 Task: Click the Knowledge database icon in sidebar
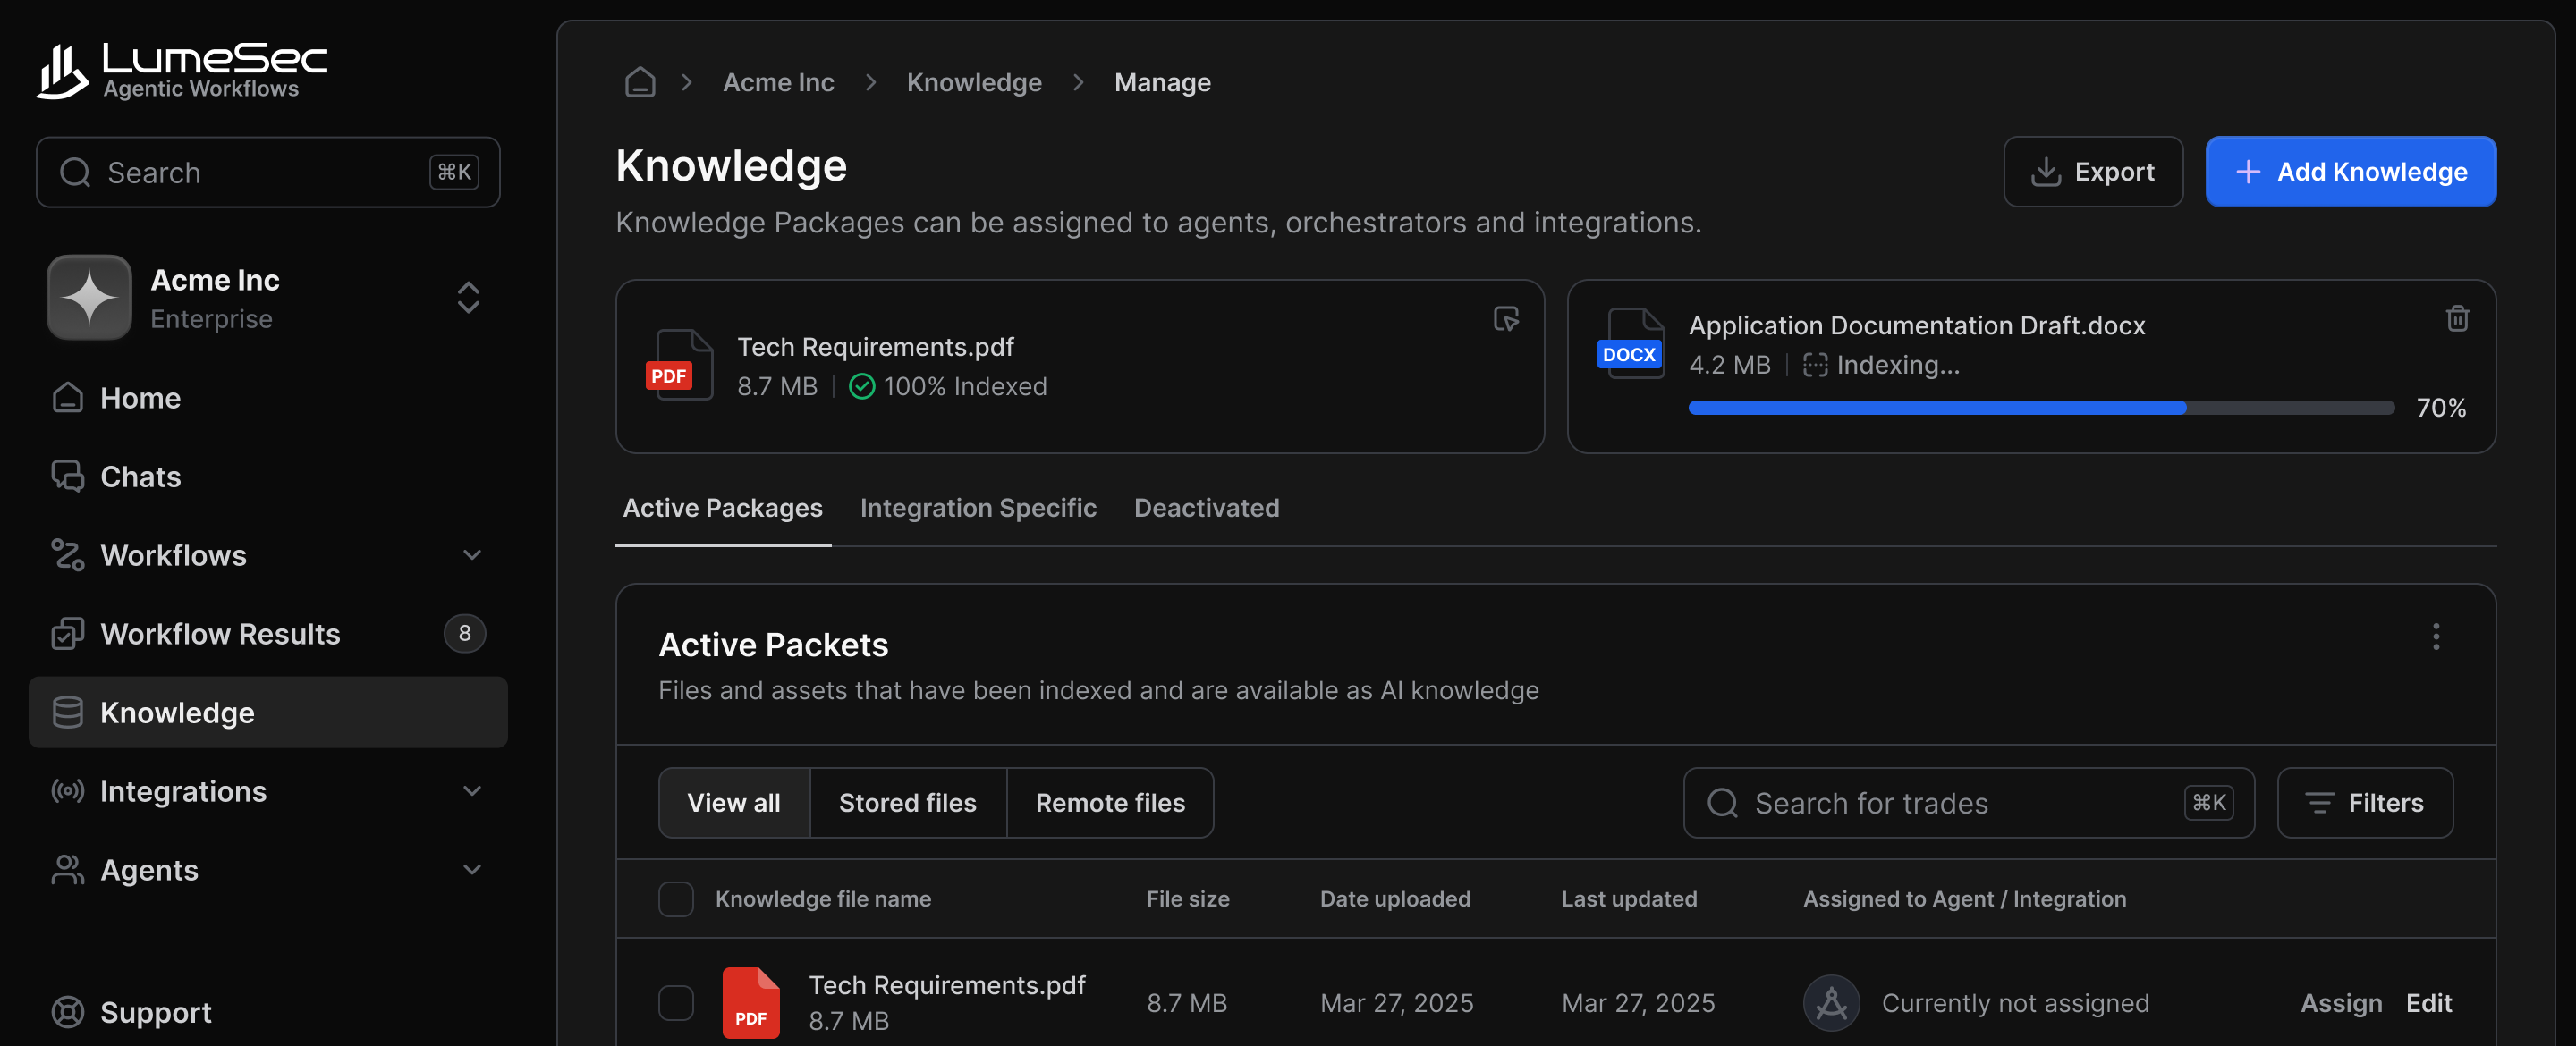point(68,712)
